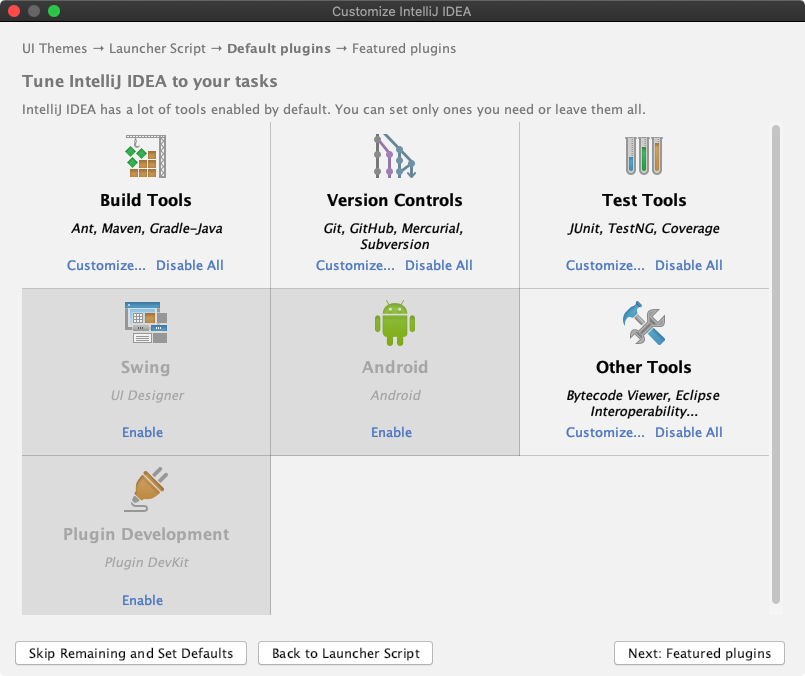This screenshot has height=676, width=805.
Task: Enable the Swing UI Designer plugin
Action: click(143, 432)
